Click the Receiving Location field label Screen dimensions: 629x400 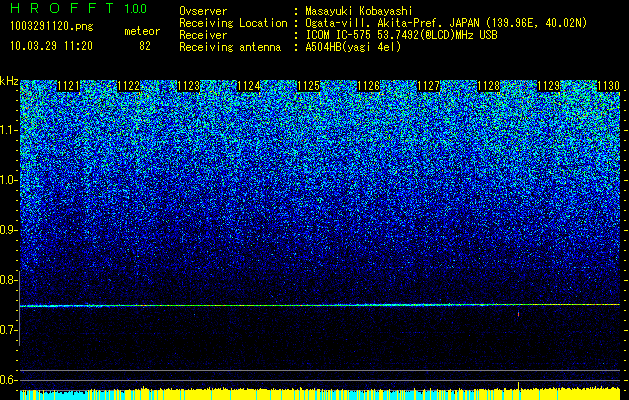[233, 23]
